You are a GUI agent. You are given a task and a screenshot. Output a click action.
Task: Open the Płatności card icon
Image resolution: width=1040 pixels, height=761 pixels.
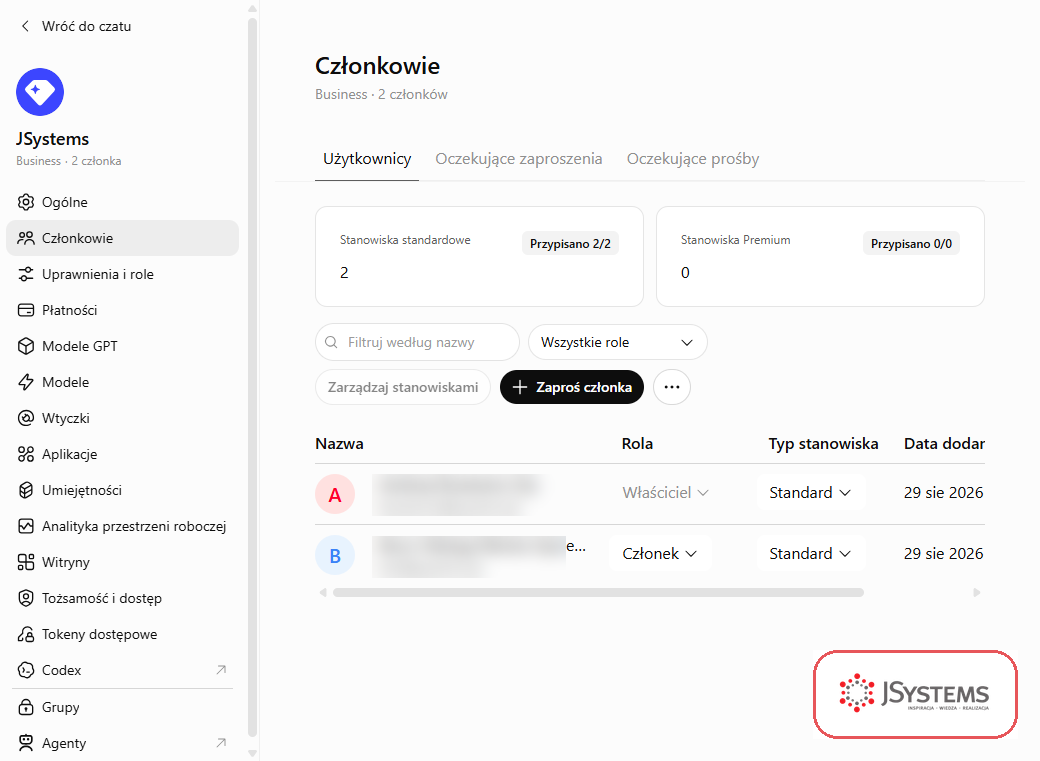click(26, 310)
